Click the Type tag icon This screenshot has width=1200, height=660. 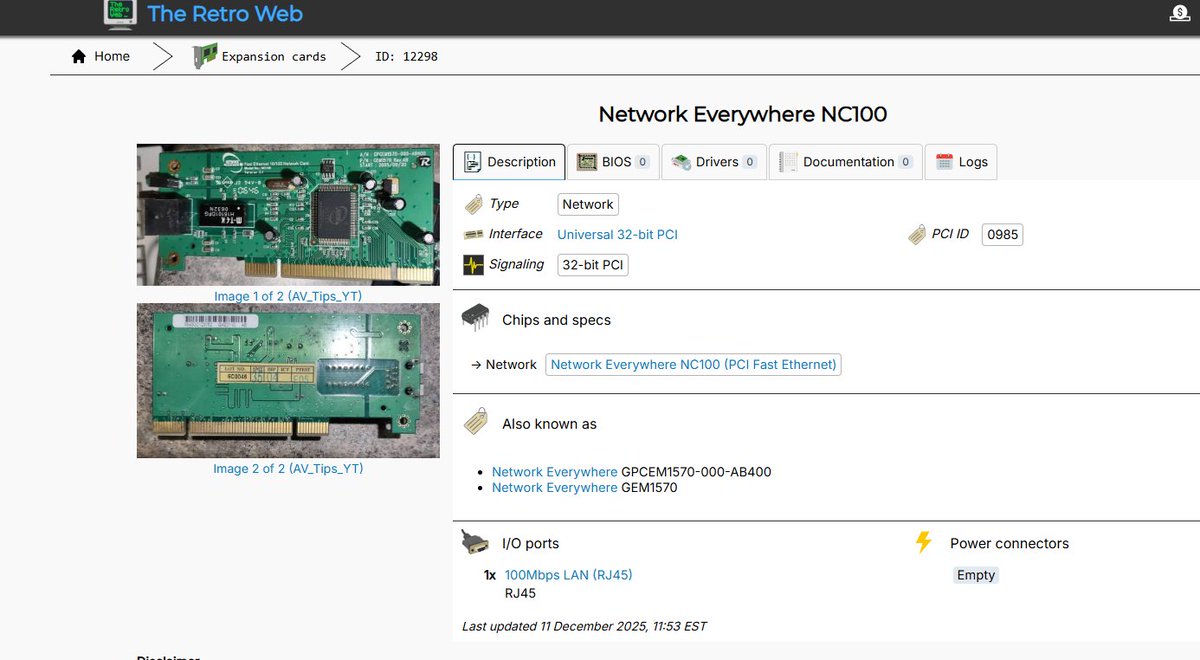(474, 204)
